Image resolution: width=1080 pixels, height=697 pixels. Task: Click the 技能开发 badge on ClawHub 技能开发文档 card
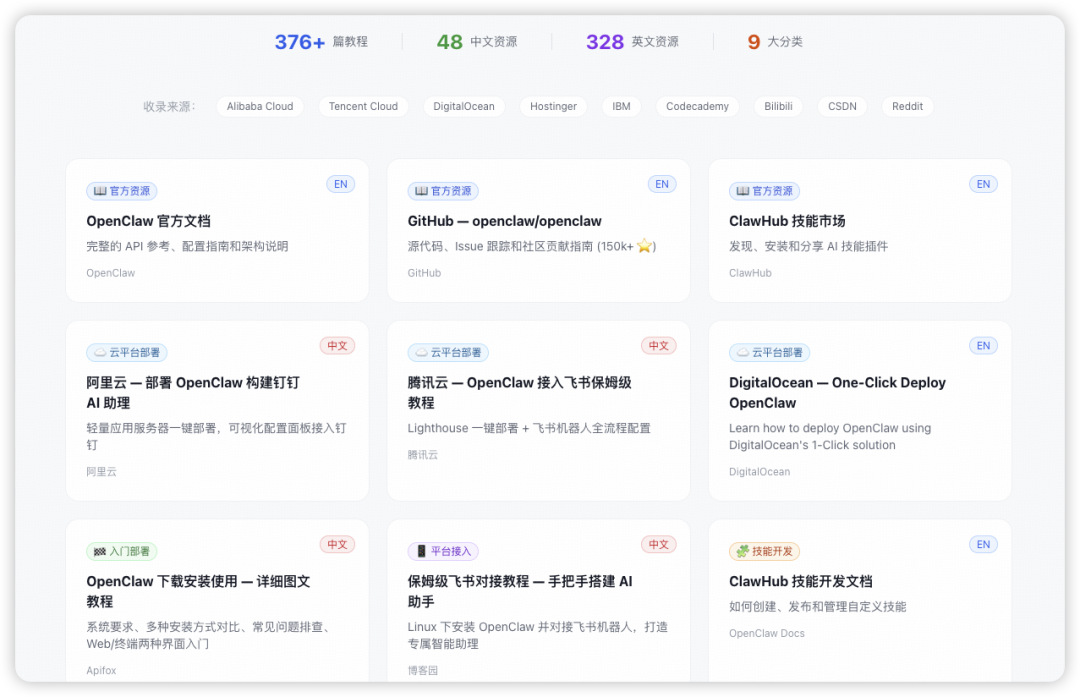[764, 551]
